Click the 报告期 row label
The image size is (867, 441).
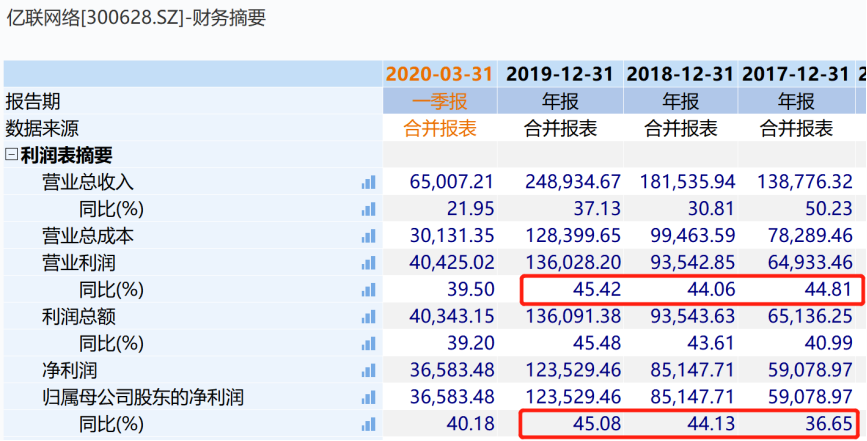click(33, 101)
